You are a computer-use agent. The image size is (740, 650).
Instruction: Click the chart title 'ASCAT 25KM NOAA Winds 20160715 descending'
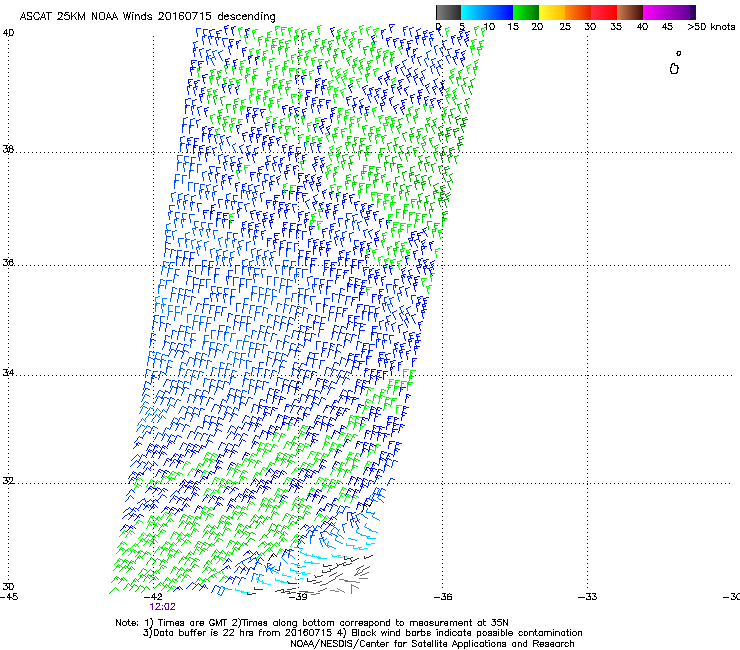(147, 16)
